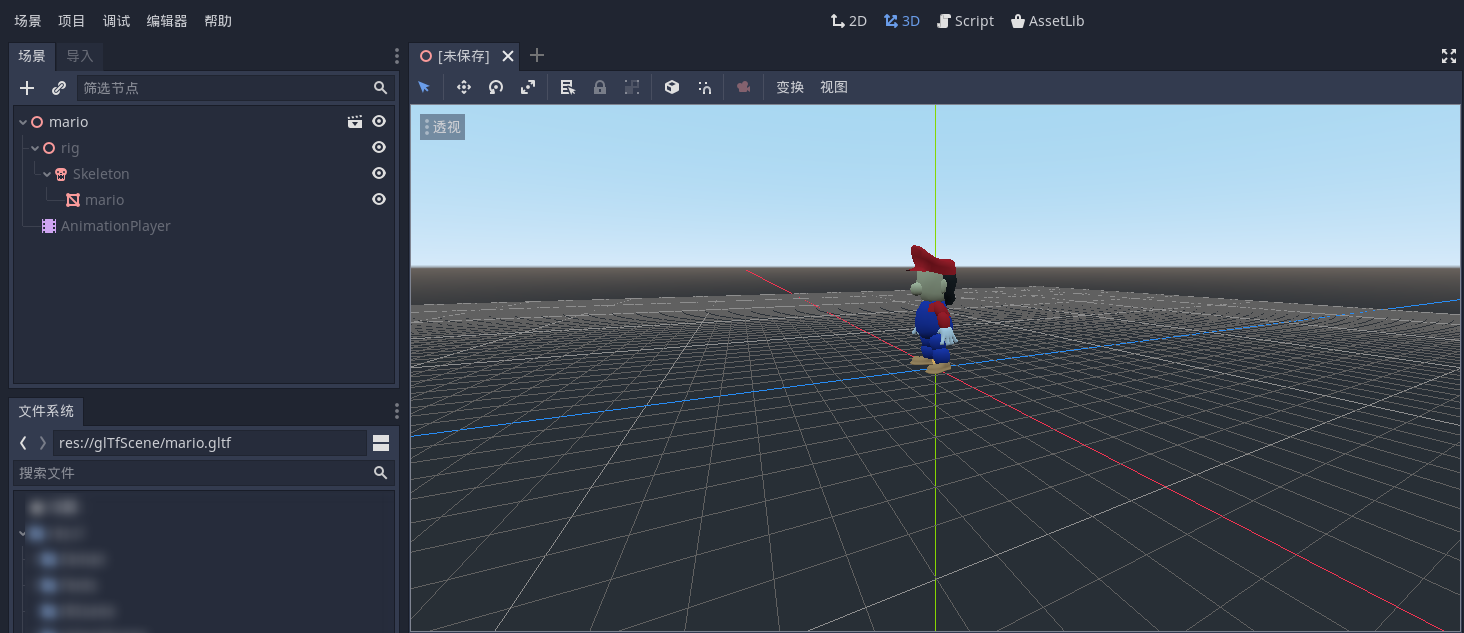Click the lock selected node icon

point(600,87)
